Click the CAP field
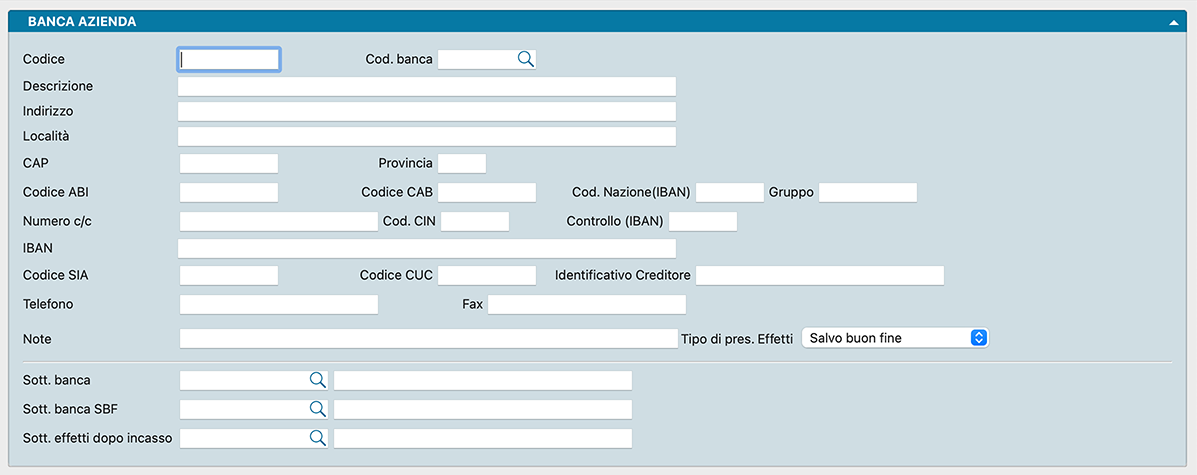The width and height of the screenshot is (1197, 475). pyautogui.click(x=228, y=163)
